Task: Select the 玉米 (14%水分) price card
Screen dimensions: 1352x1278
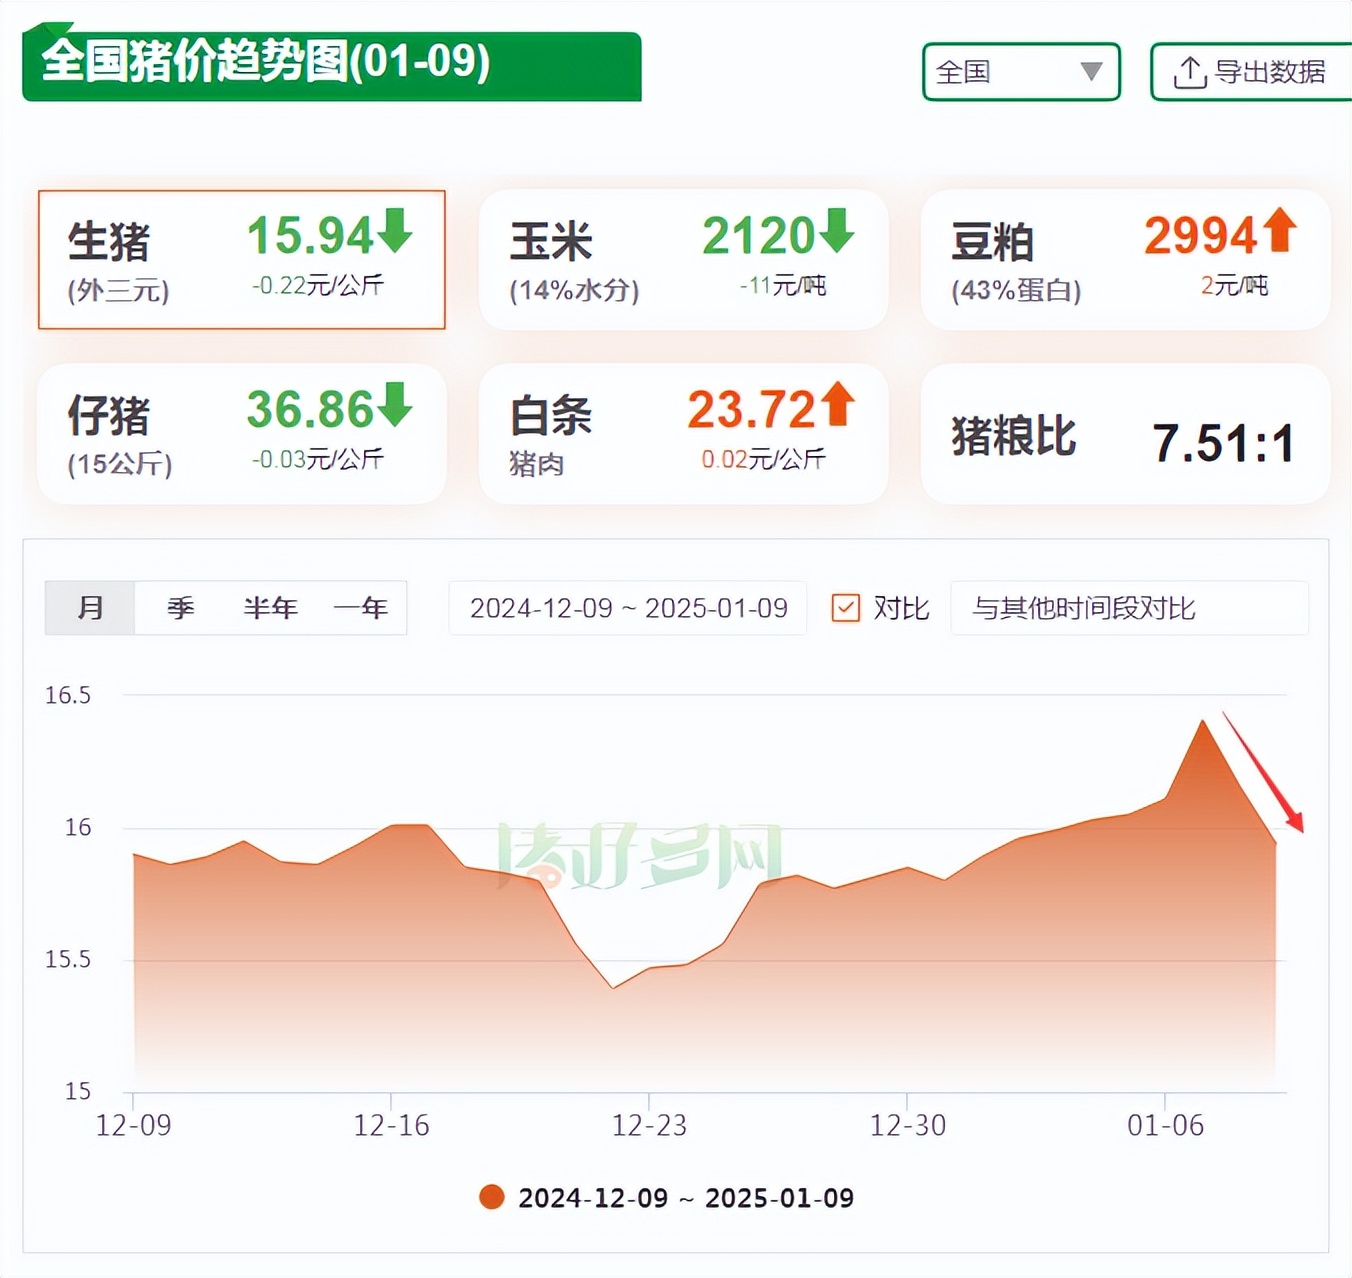Action: [x=683, y=259]
